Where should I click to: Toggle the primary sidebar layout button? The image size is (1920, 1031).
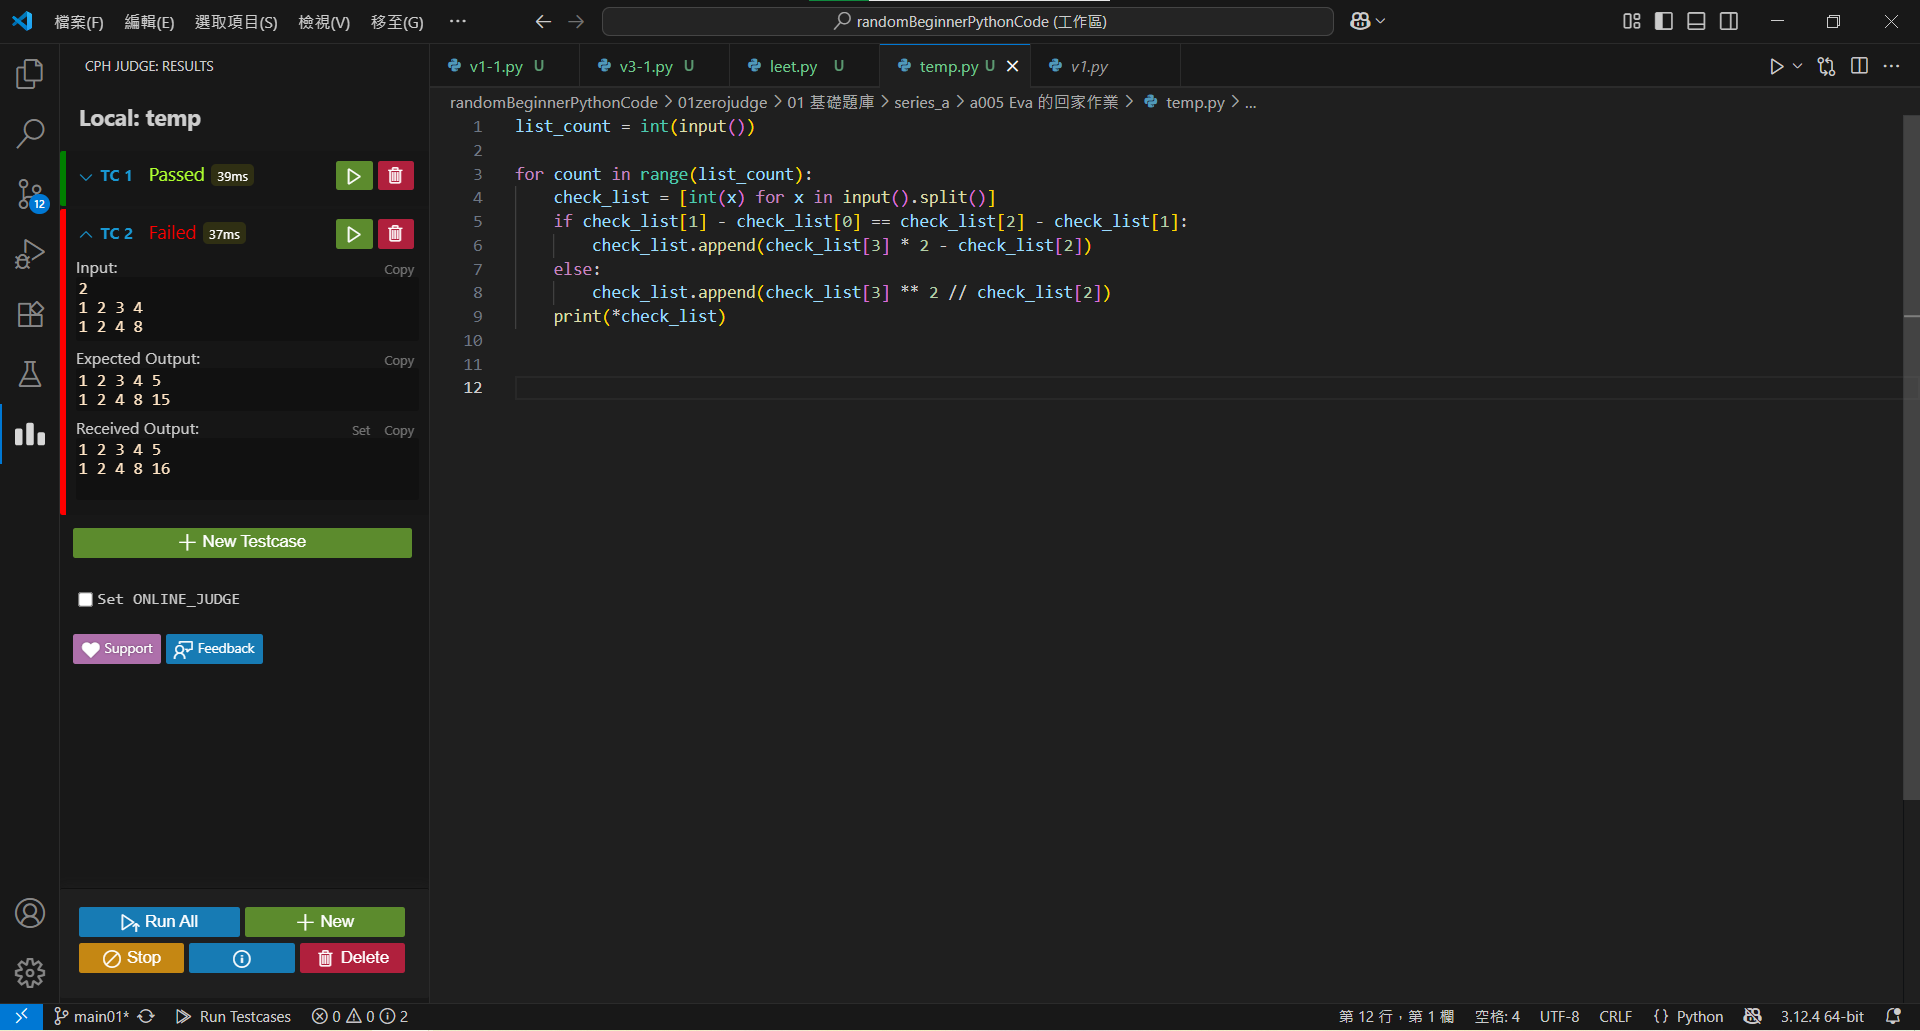pyautogui.click(x=1664, y=21)
